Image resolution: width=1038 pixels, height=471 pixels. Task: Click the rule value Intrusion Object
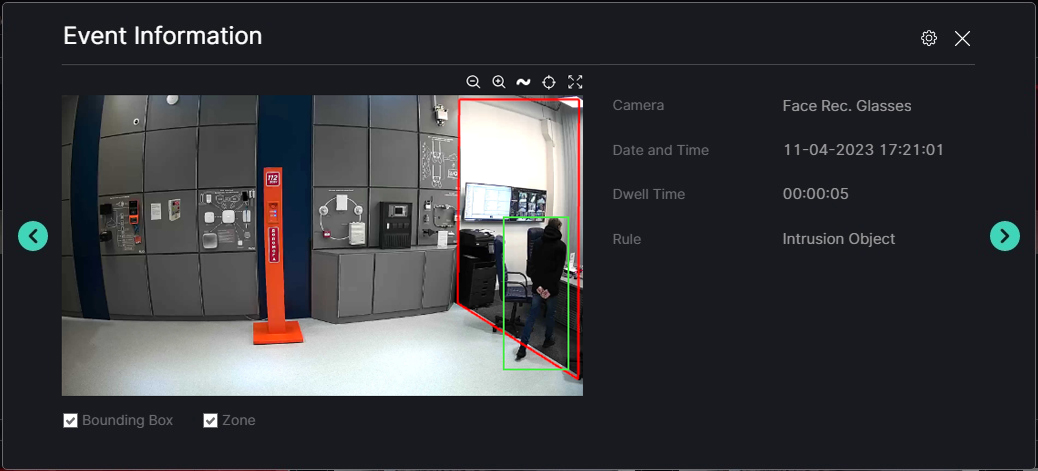(839, 238)
